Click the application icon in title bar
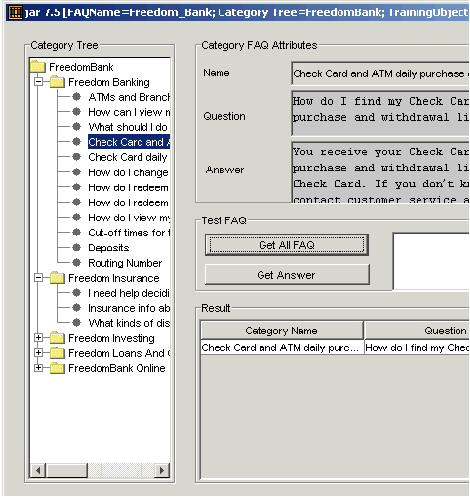This screenshot has width=470, height=497. [15, 12]
